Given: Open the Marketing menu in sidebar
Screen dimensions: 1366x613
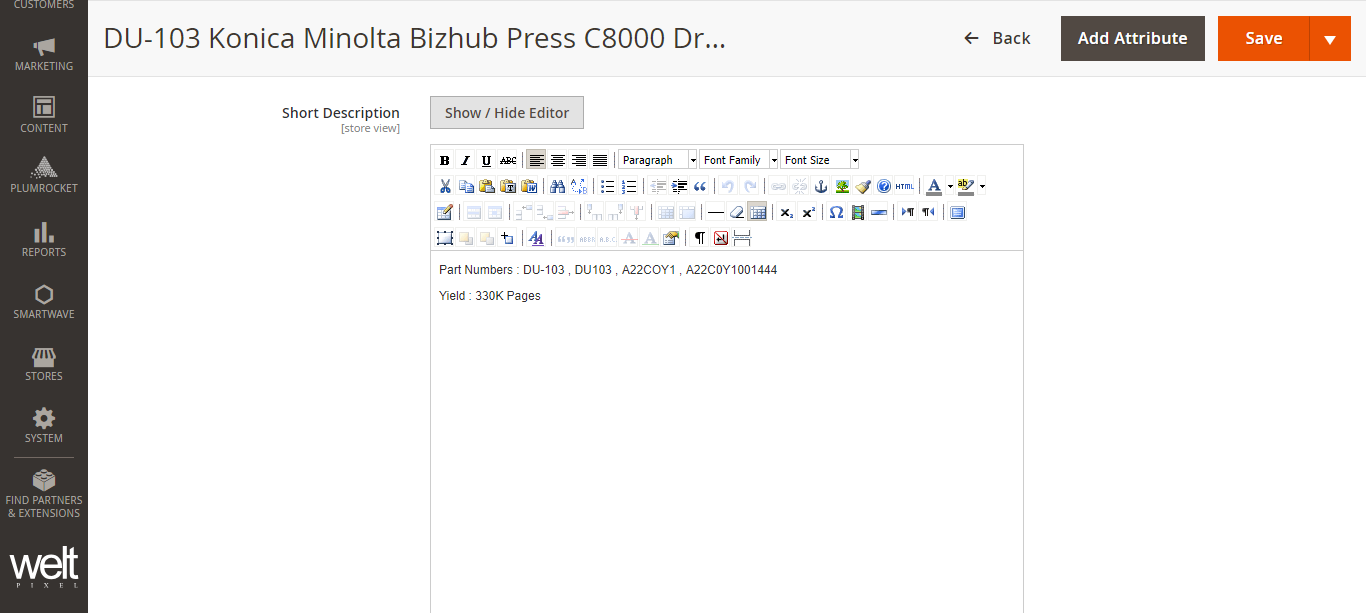Looking at the screenshot, I should pos(44,54).
